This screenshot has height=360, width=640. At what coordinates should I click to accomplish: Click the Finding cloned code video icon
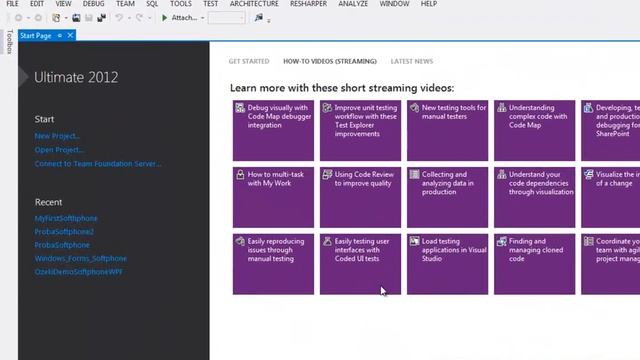click(502, 241)
